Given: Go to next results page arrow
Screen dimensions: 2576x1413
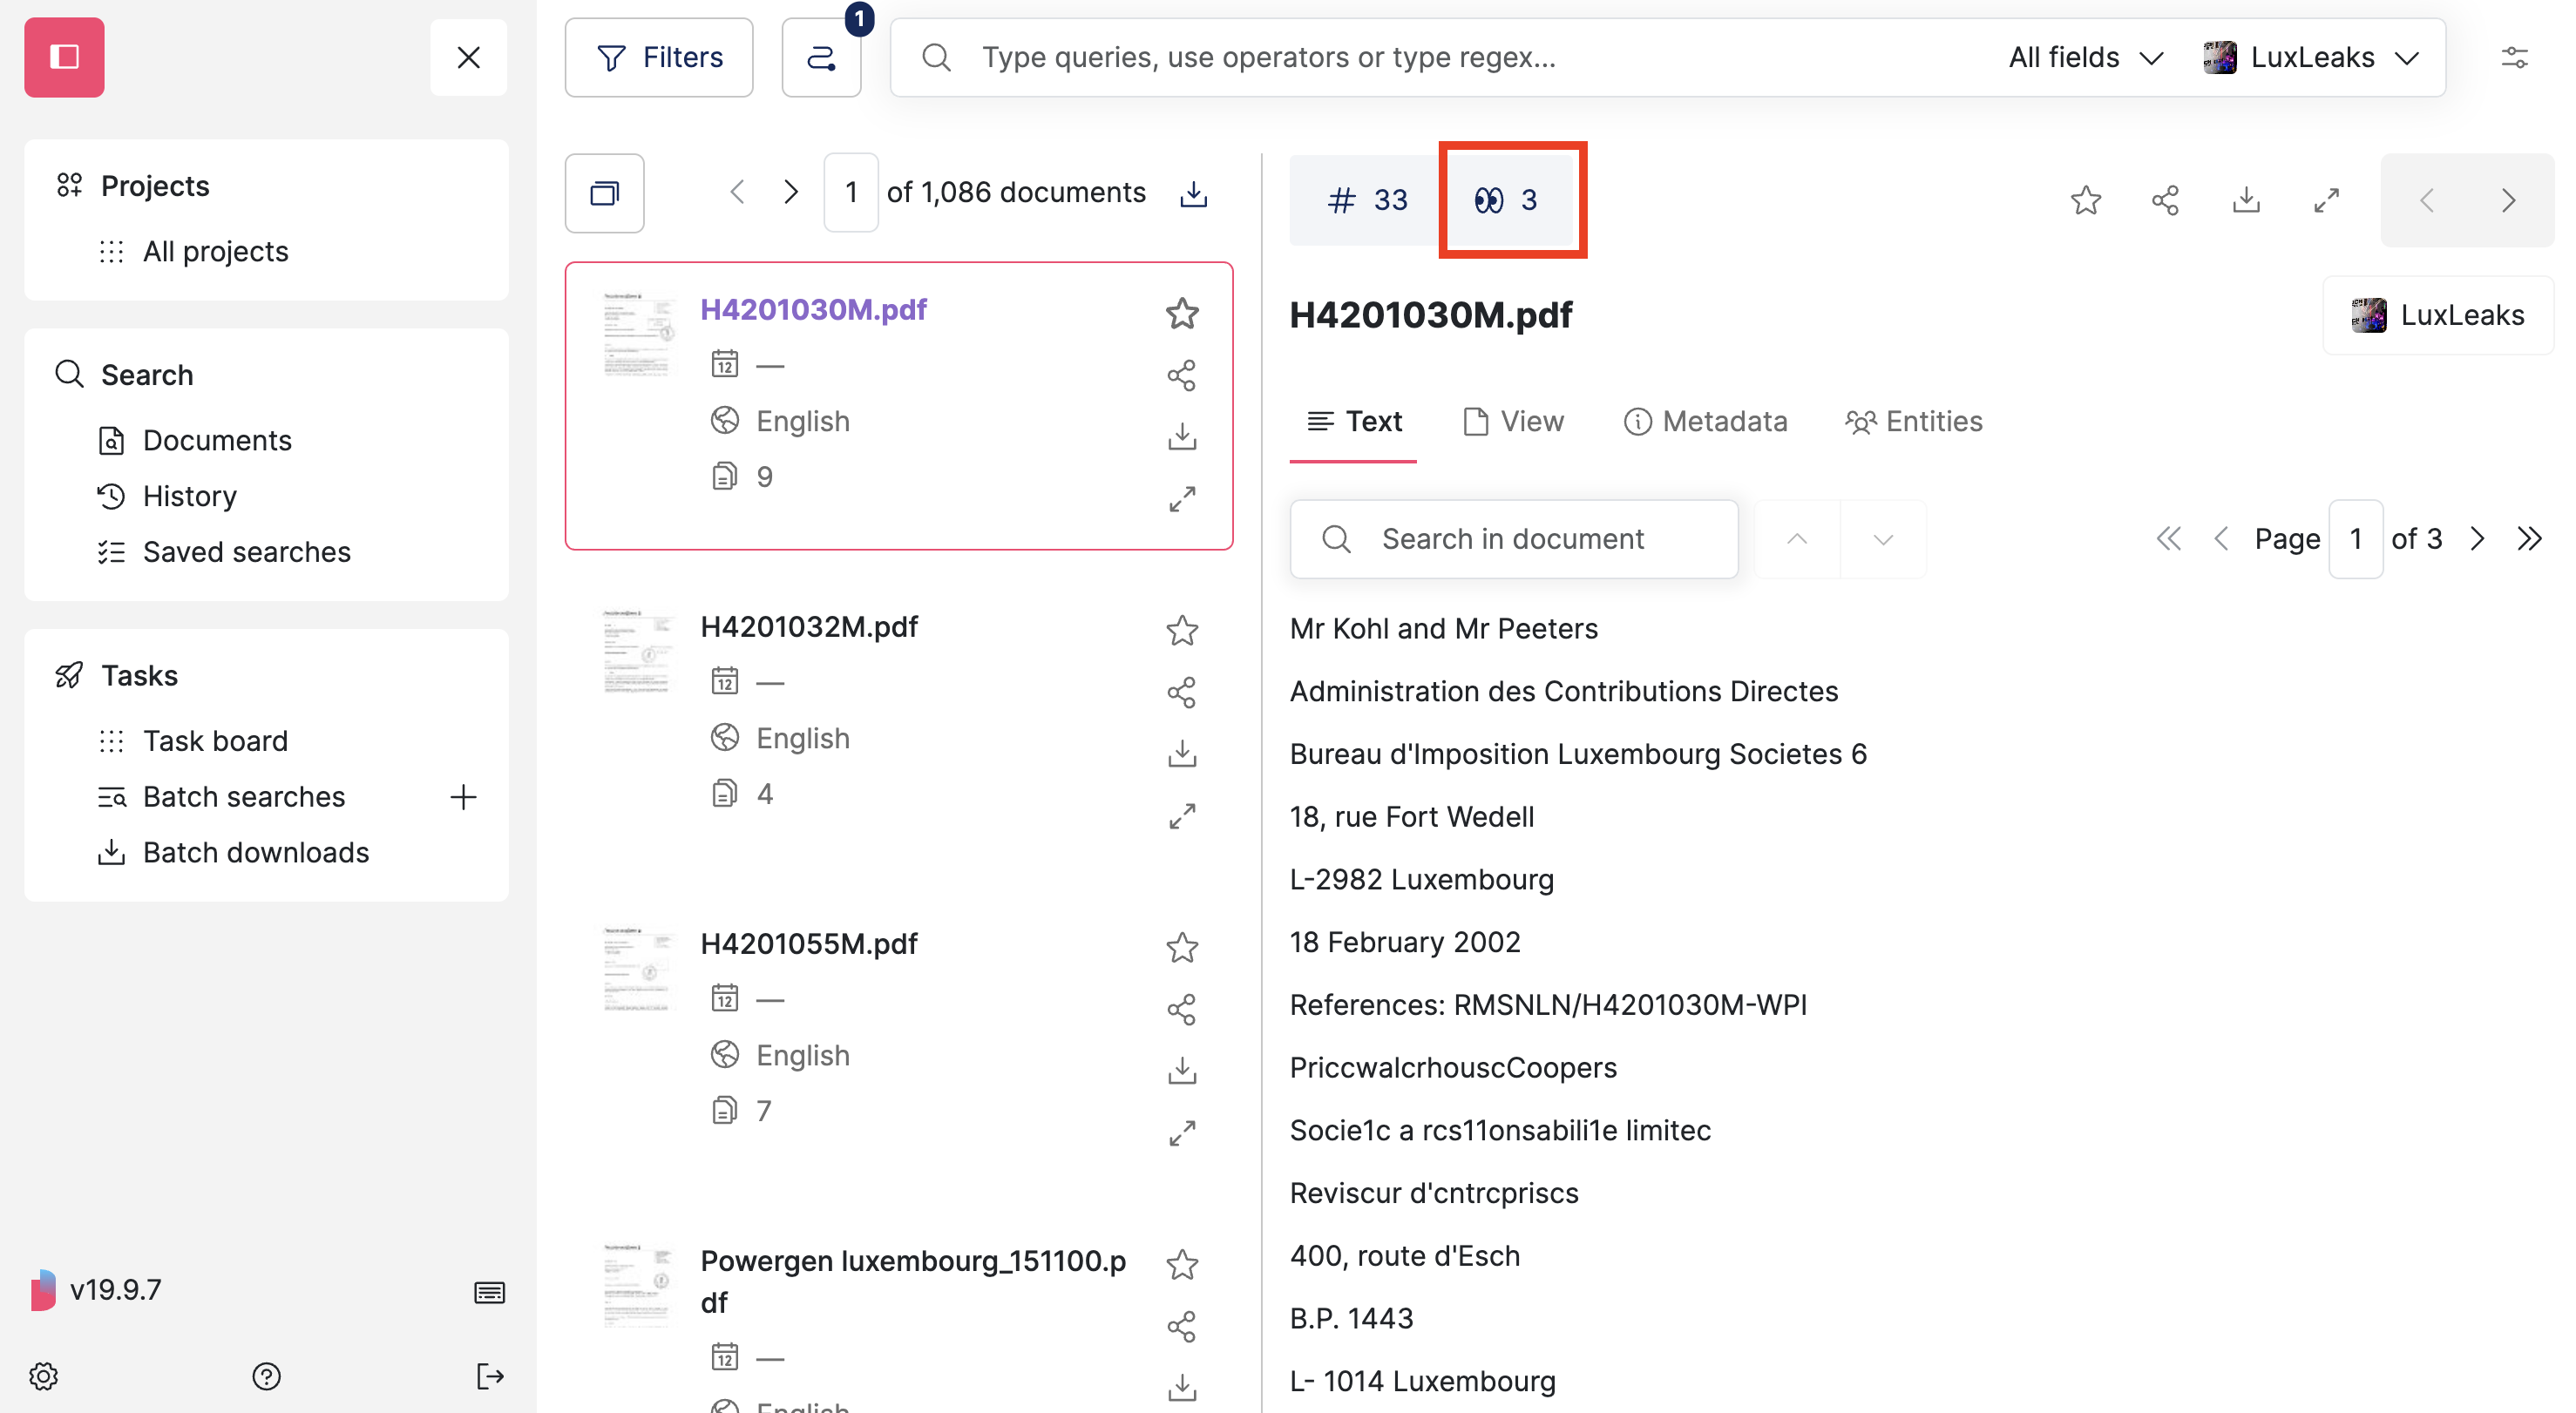Looking at the screenshot, I should click(790, 192).
